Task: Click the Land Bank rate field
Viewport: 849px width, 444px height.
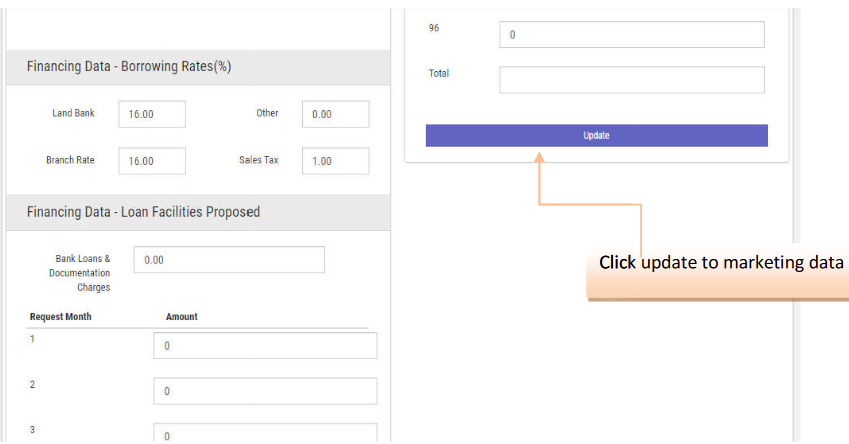Action: pyautogui.click(x=151, y=114)
